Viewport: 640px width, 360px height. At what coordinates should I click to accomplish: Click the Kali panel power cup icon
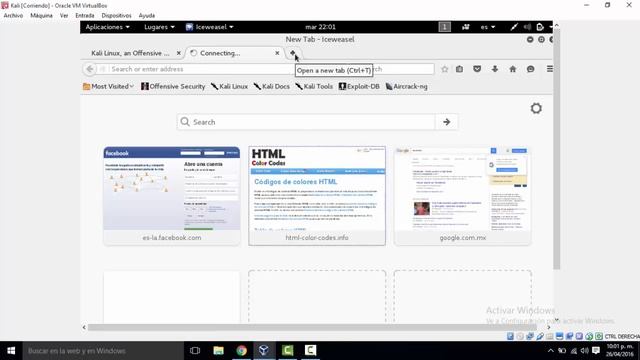[x=540, y=27]
